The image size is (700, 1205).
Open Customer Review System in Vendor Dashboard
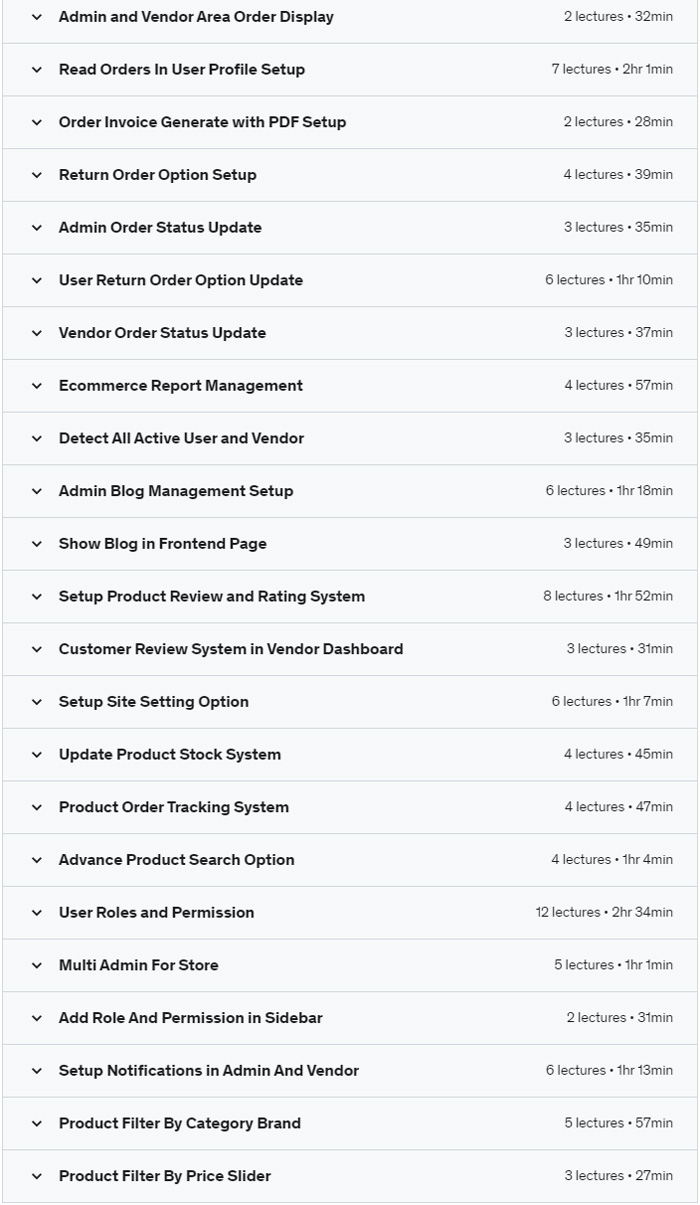coord(230,649)
